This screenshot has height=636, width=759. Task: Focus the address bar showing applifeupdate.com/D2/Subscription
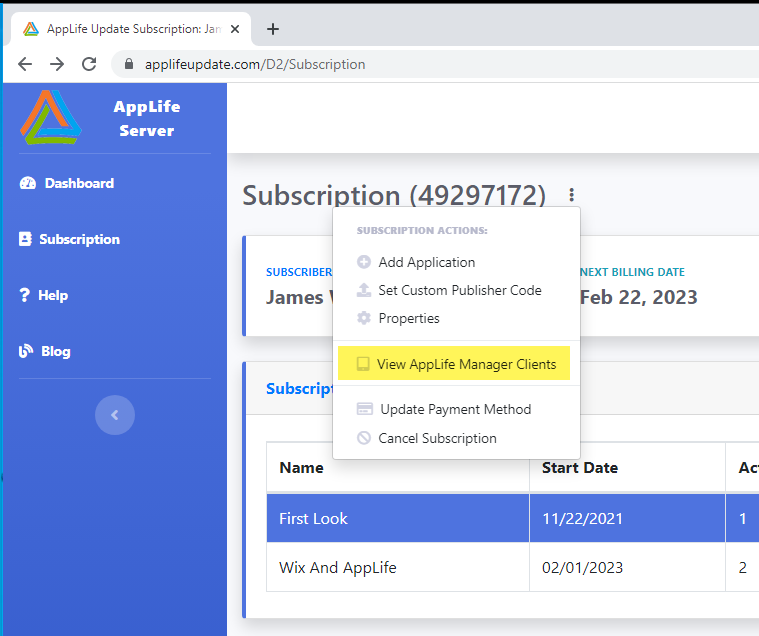click(436, 64)
